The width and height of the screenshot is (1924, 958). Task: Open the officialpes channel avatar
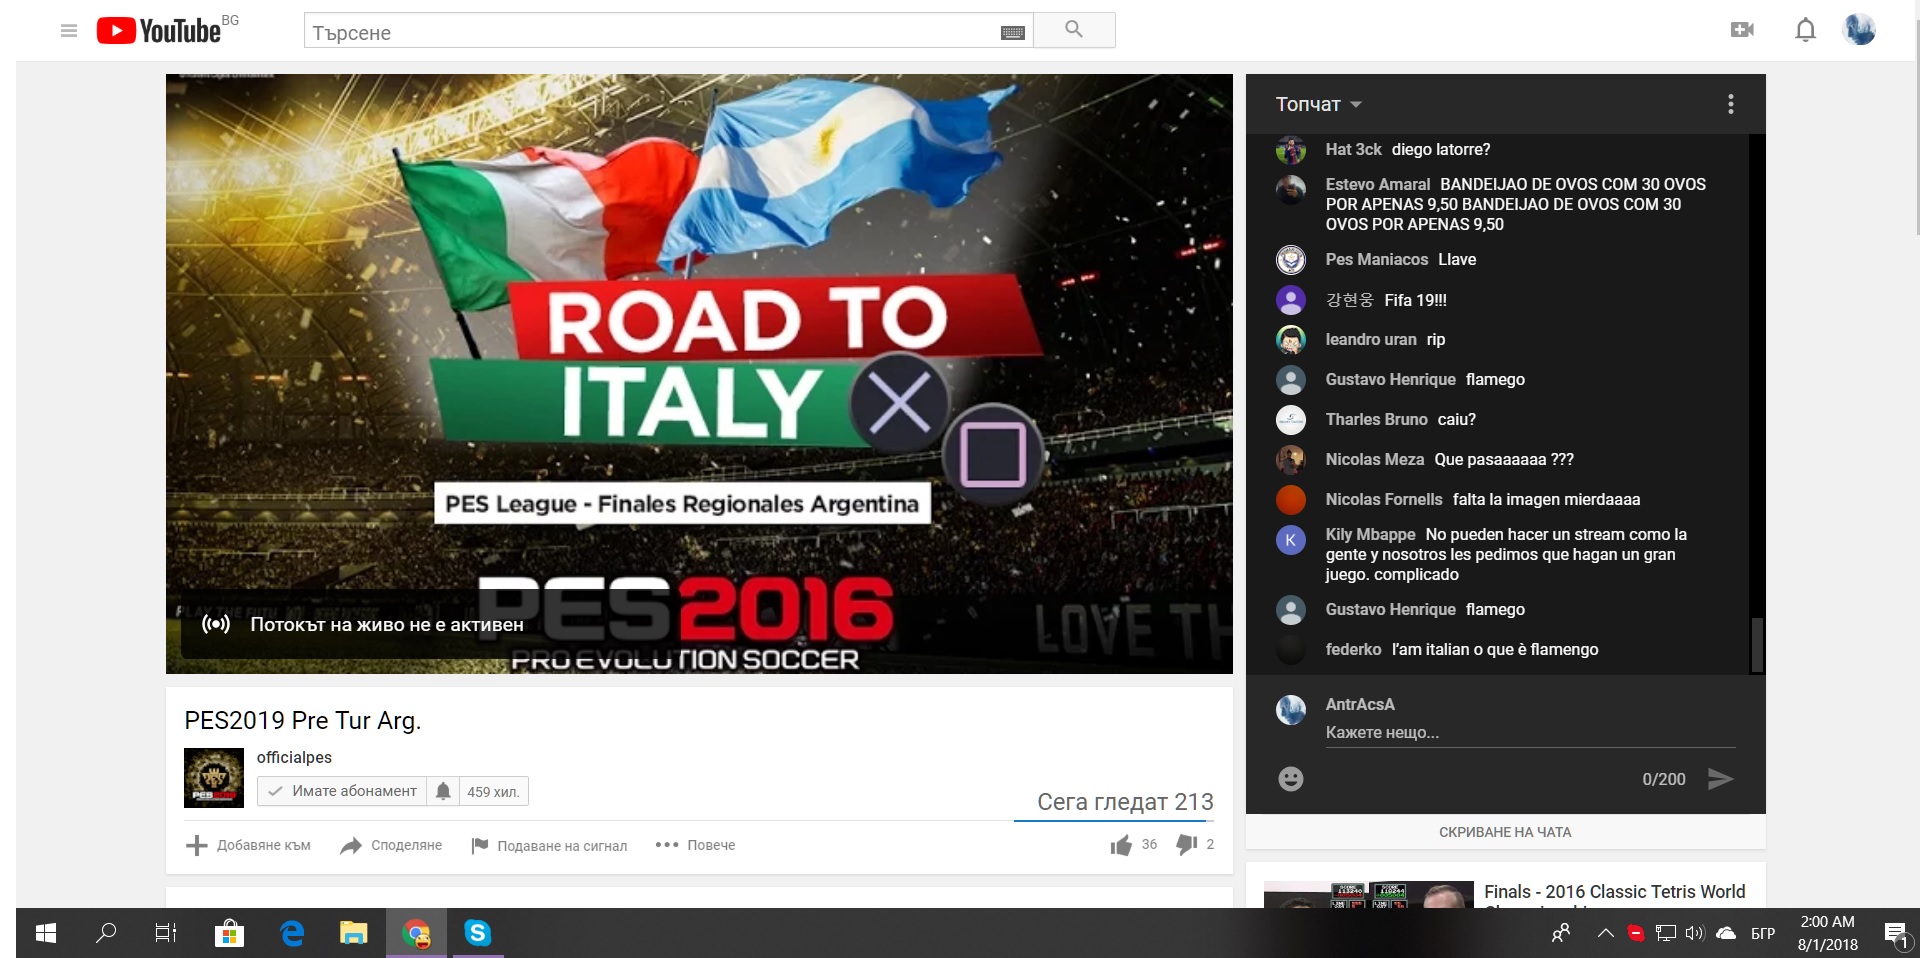214,778
